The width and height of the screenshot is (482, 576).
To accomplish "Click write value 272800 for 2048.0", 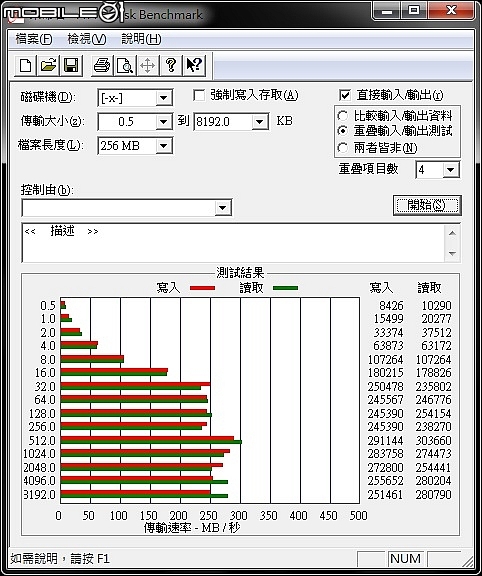I will (385, 468).
